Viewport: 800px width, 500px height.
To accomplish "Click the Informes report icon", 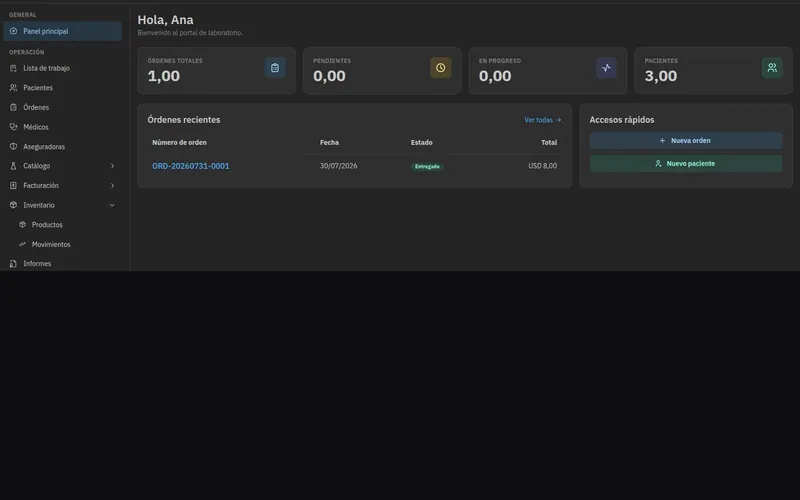I will 13,264.
